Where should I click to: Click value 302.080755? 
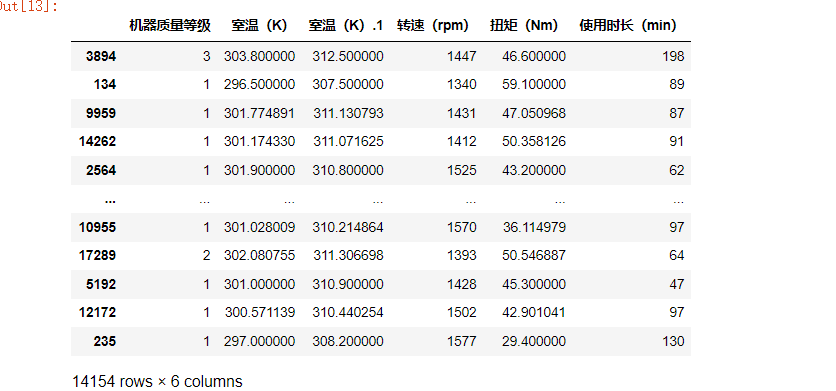coord(260,256)
